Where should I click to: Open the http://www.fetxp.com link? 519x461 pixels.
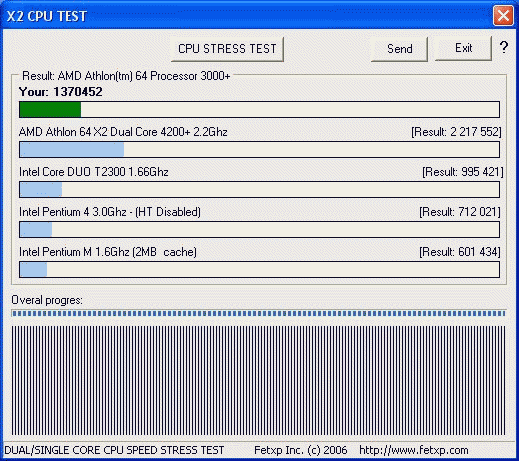pyautogui.click(x=414, y=450)
